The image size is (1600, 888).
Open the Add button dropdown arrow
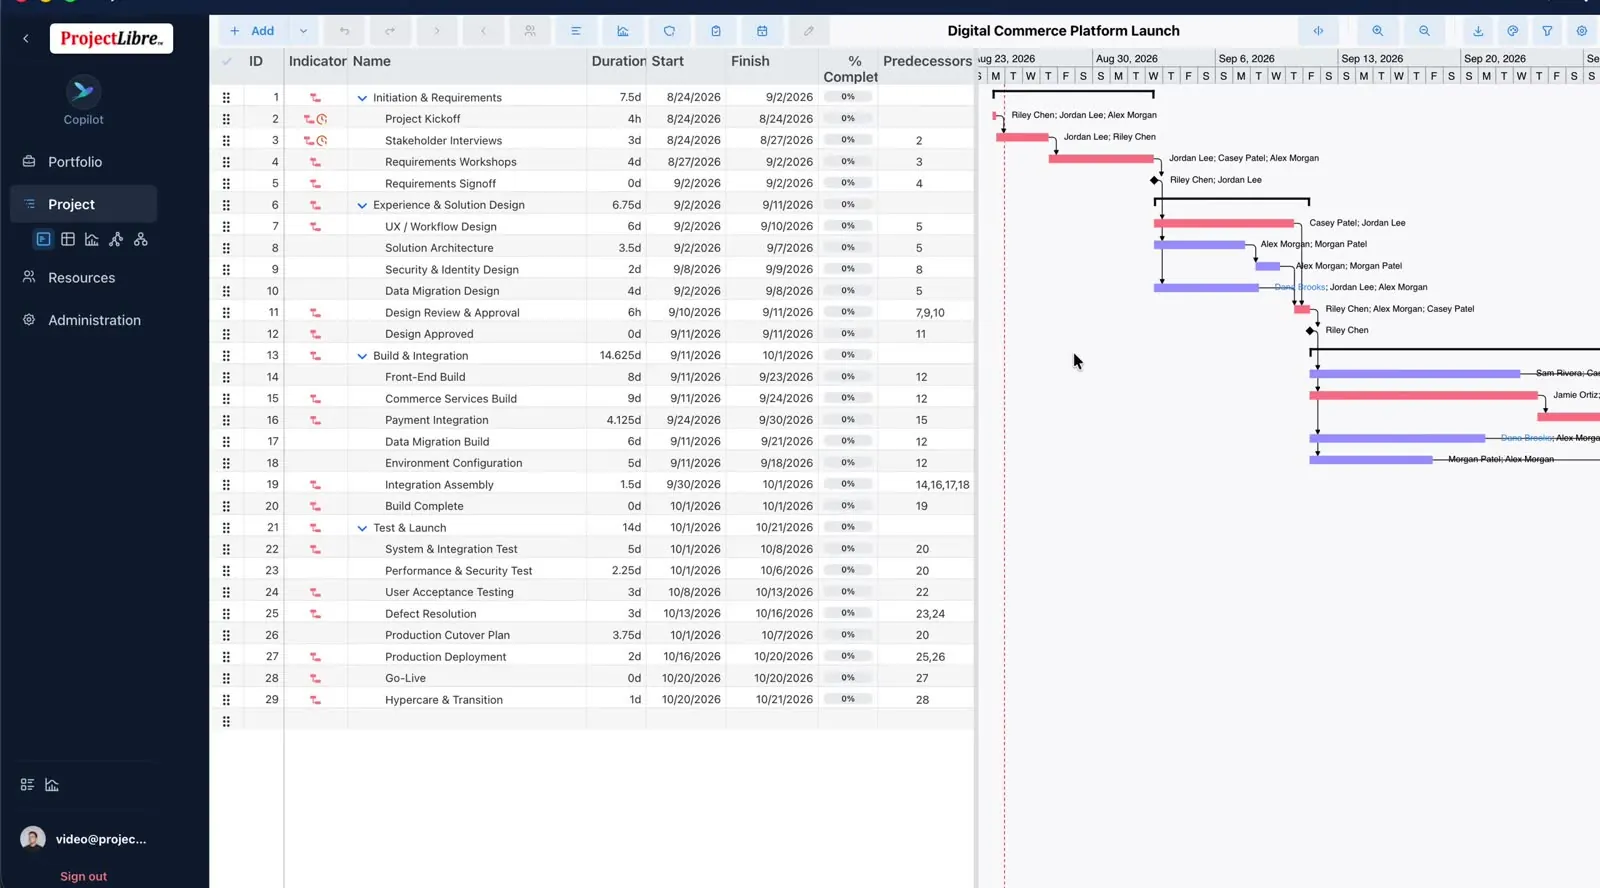tap(303, 31)
